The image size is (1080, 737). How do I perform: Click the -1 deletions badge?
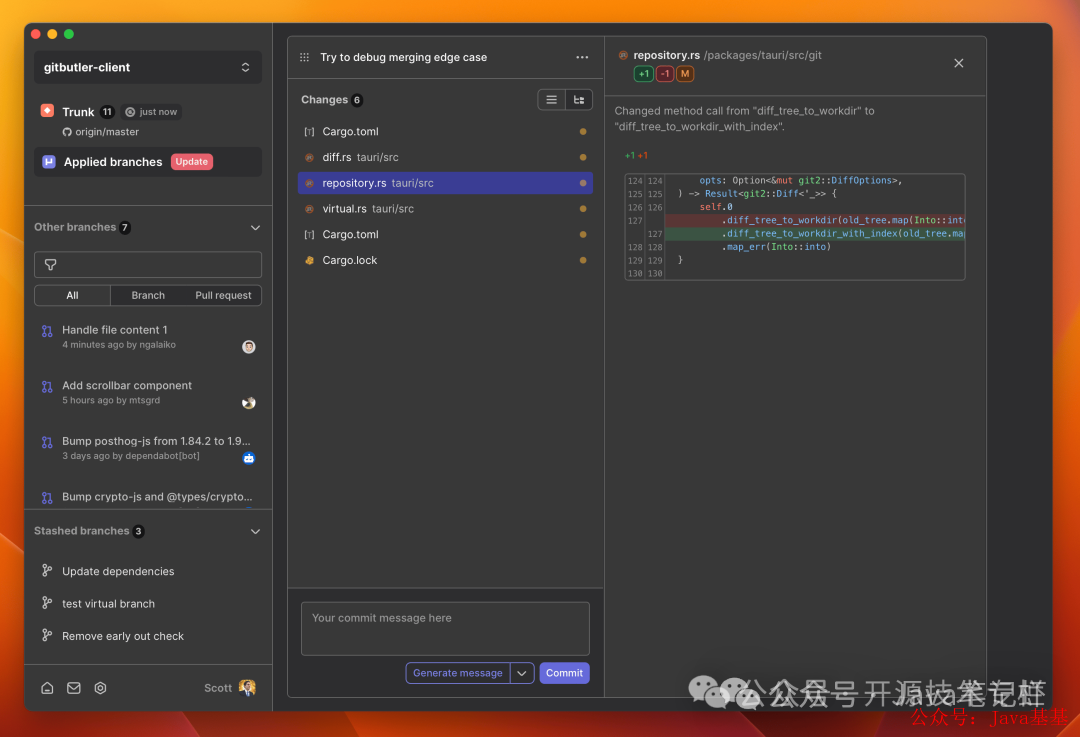[665, 74]
